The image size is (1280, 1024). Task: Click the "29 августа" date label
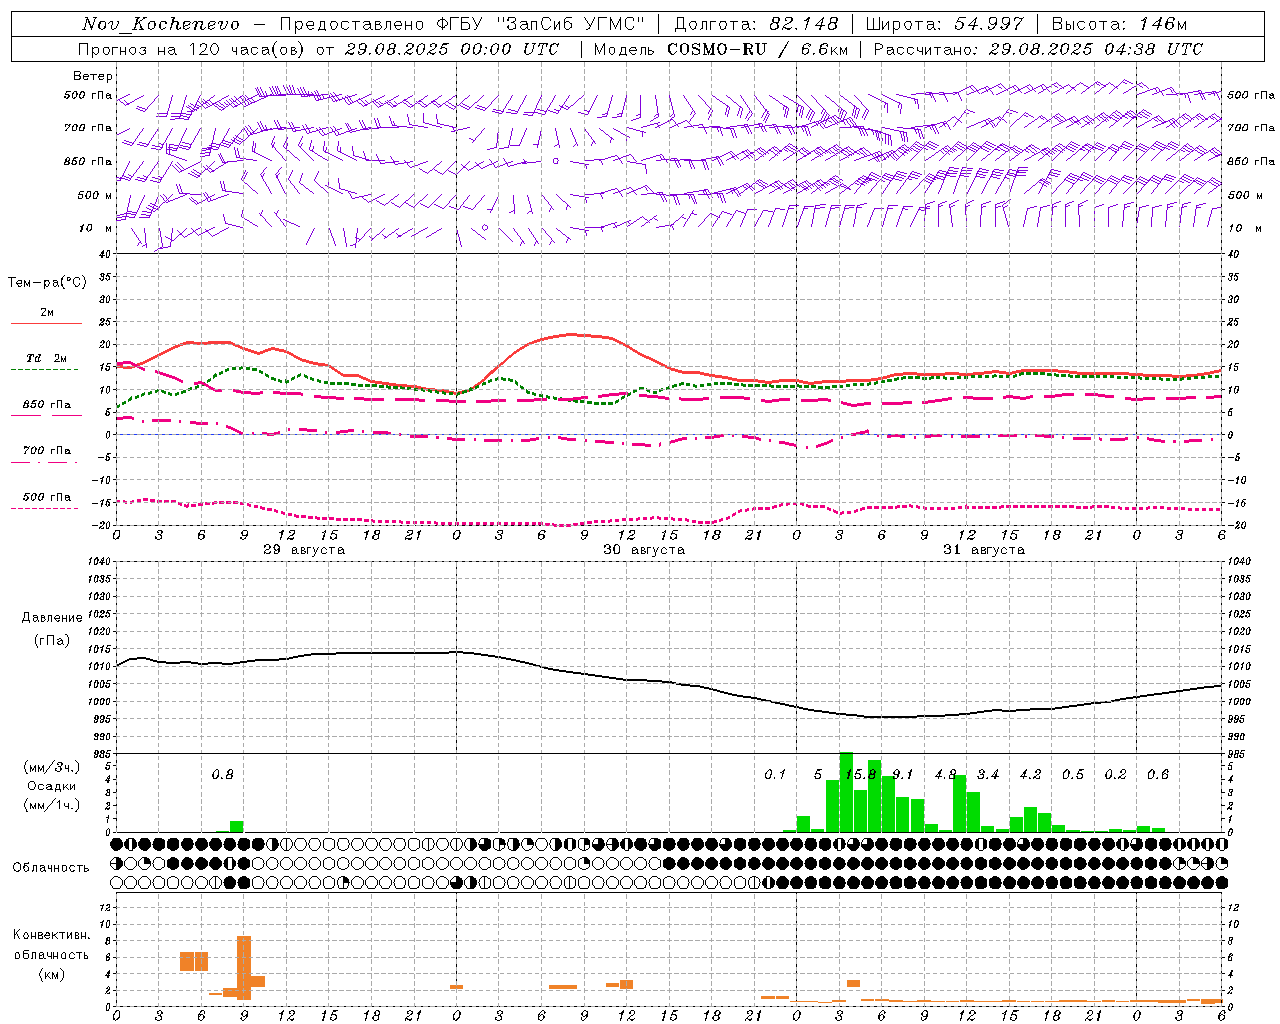point(304,550)
